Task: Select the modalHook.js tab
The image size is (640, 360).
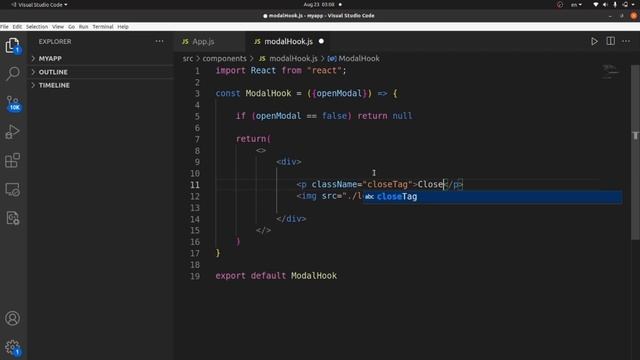Action: tap(288, 41)
